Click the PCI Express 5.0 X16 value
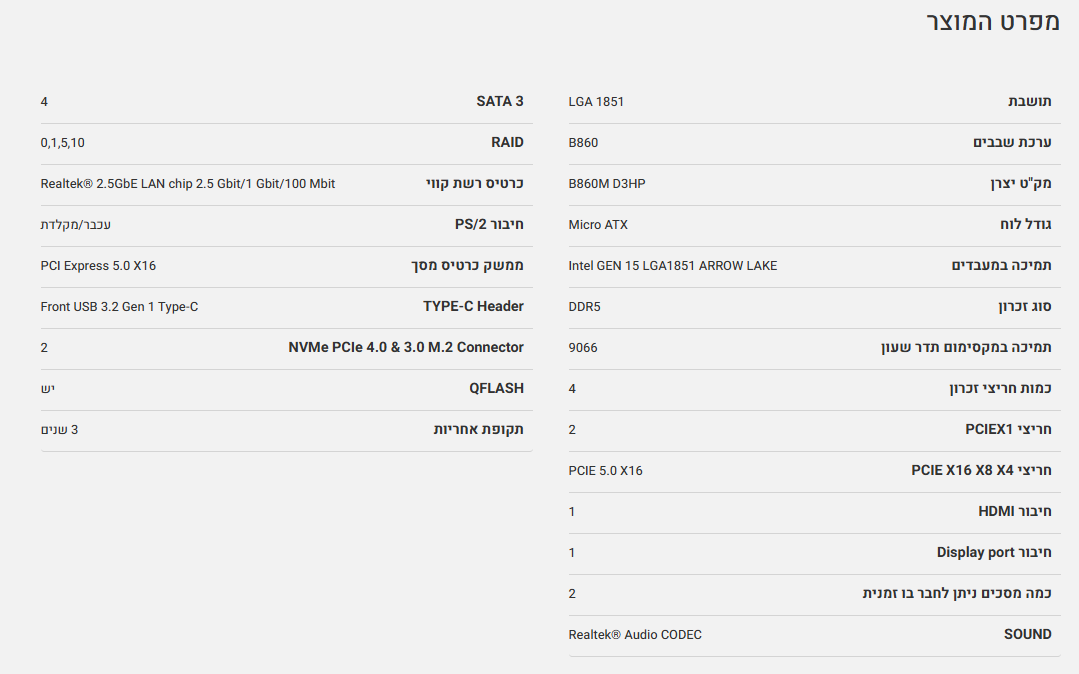 (x=98, y=266)
